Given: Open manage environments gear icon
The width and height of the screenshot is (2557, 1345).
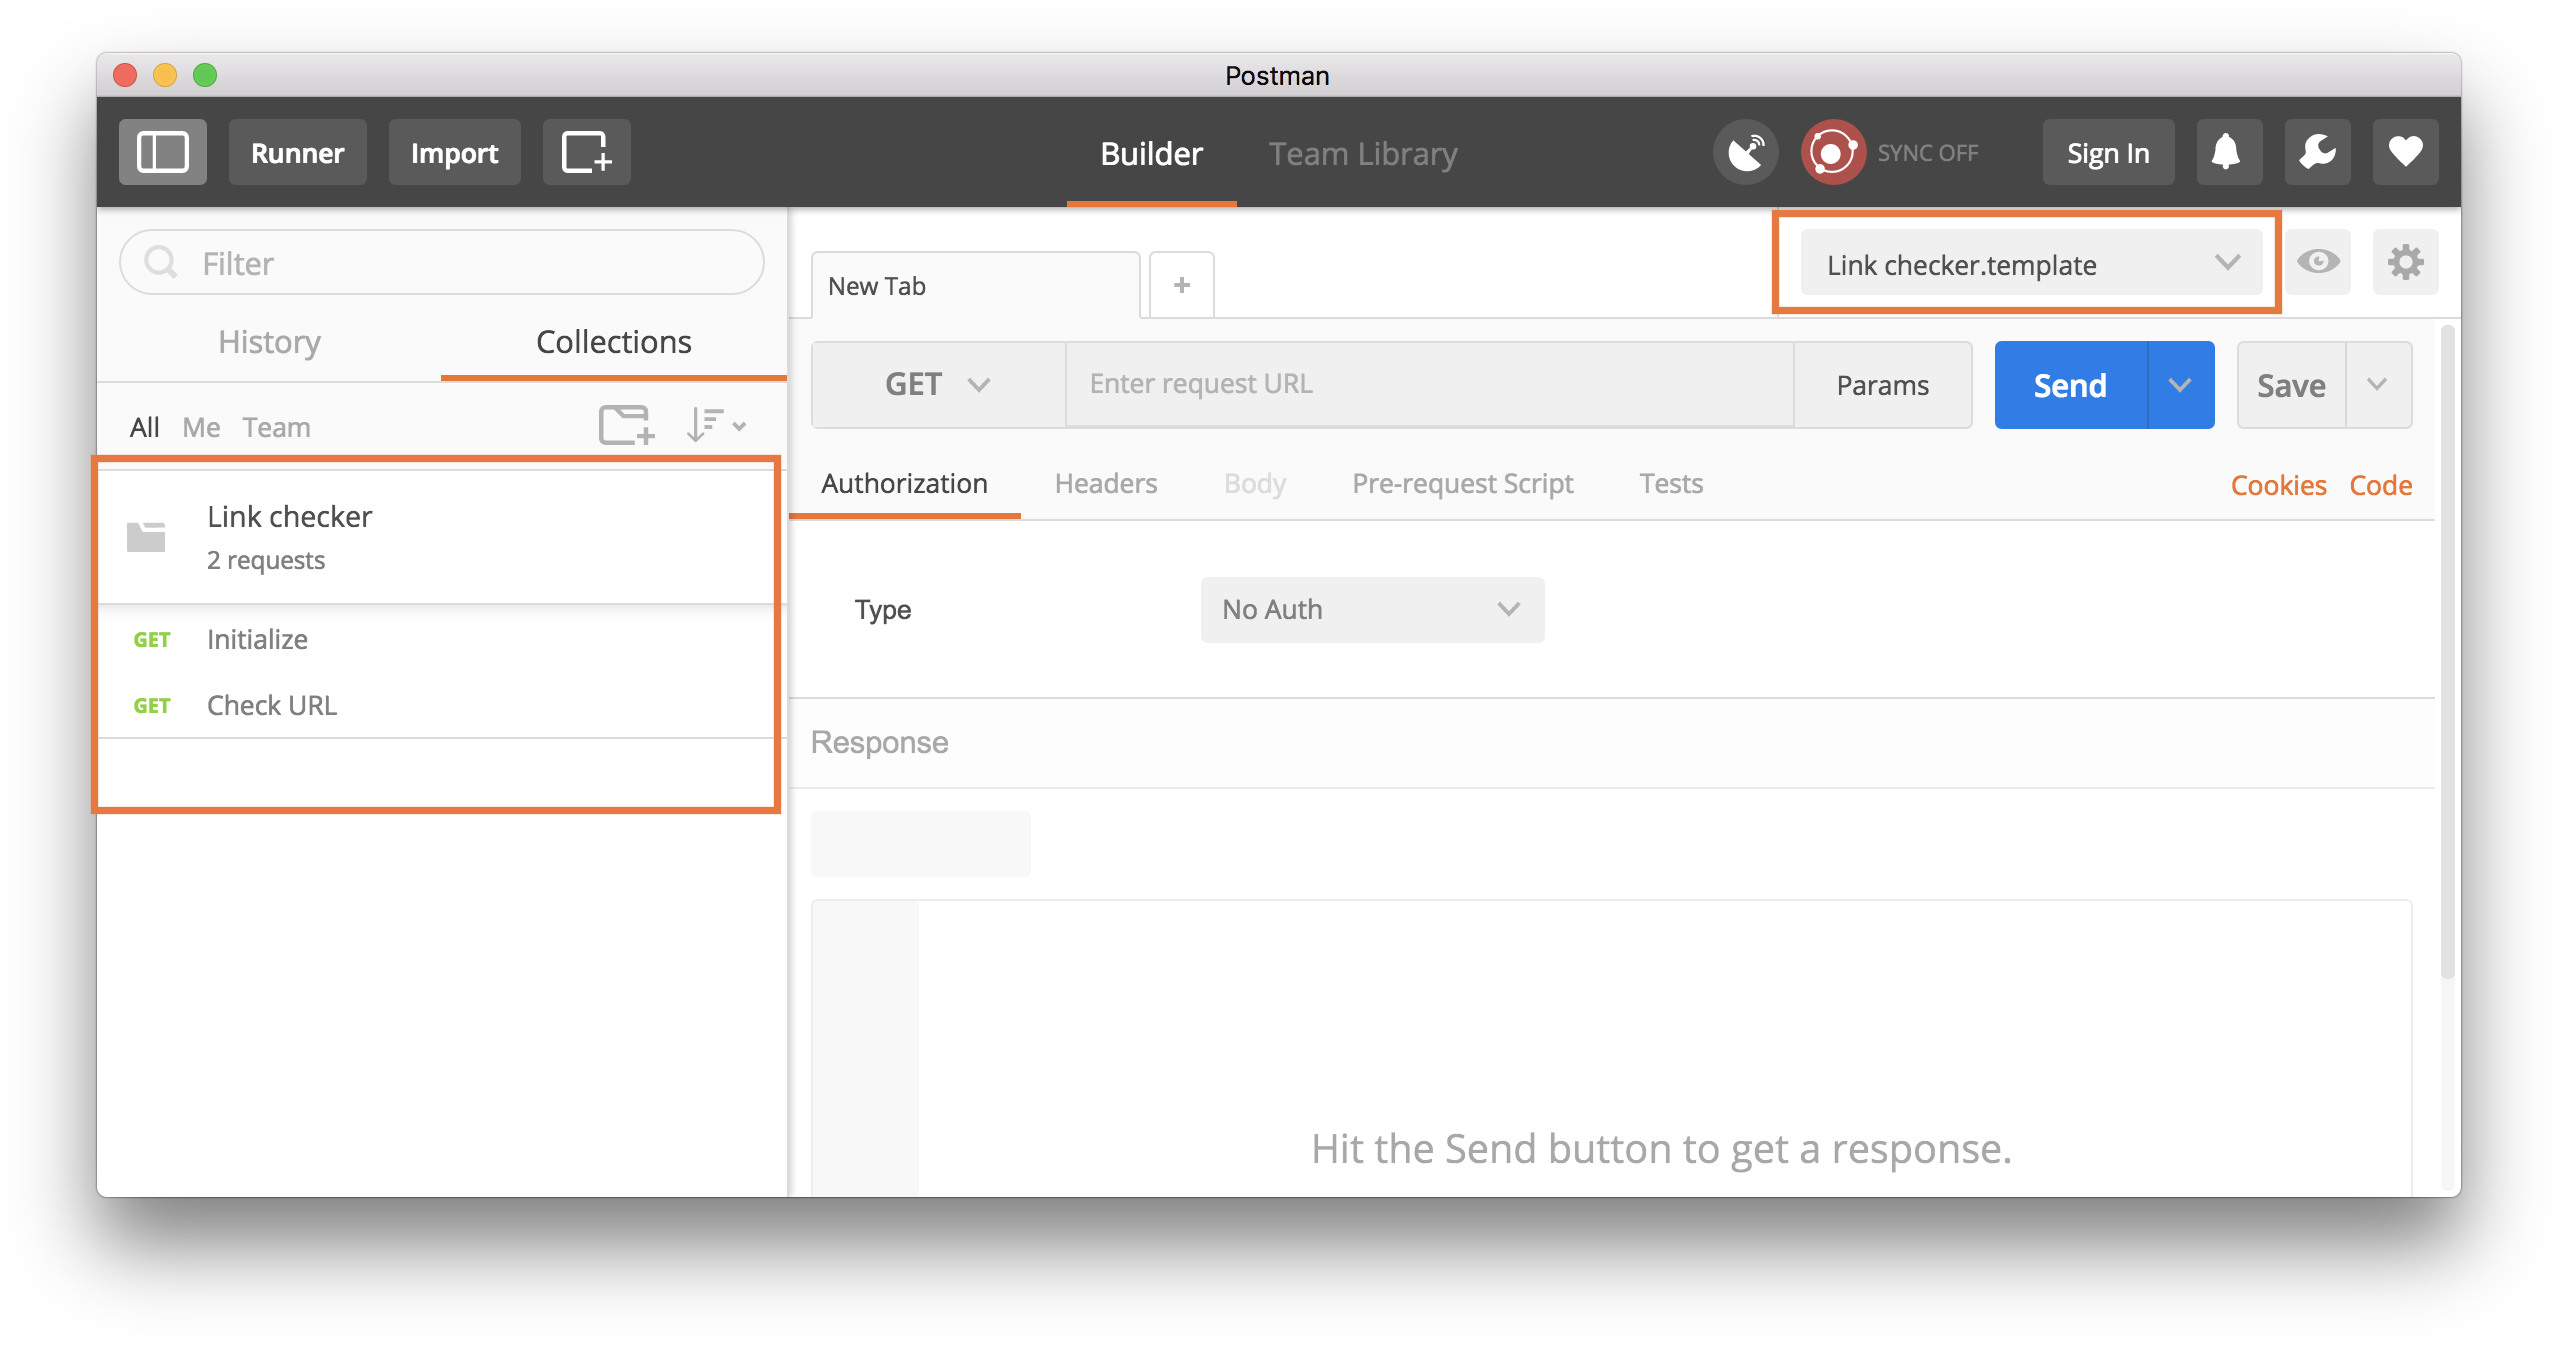Looking at the screenshot, I should pyautogui.click(x=2405, y=262).
